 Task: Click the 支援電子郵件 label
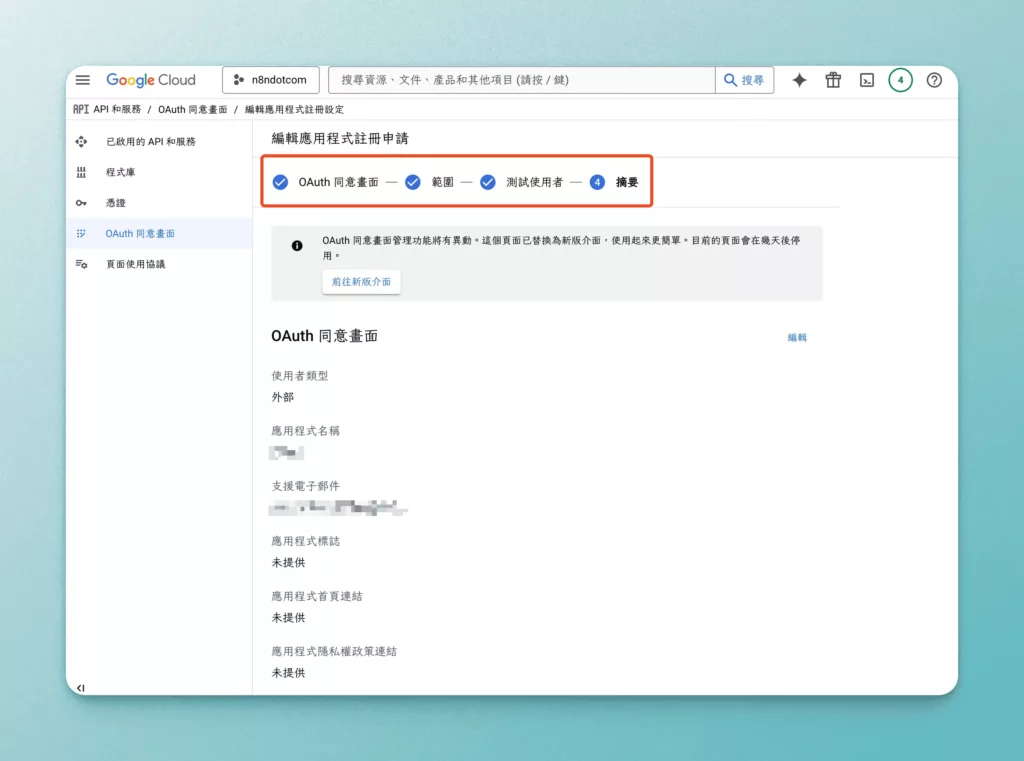click(x=306, y=486)
